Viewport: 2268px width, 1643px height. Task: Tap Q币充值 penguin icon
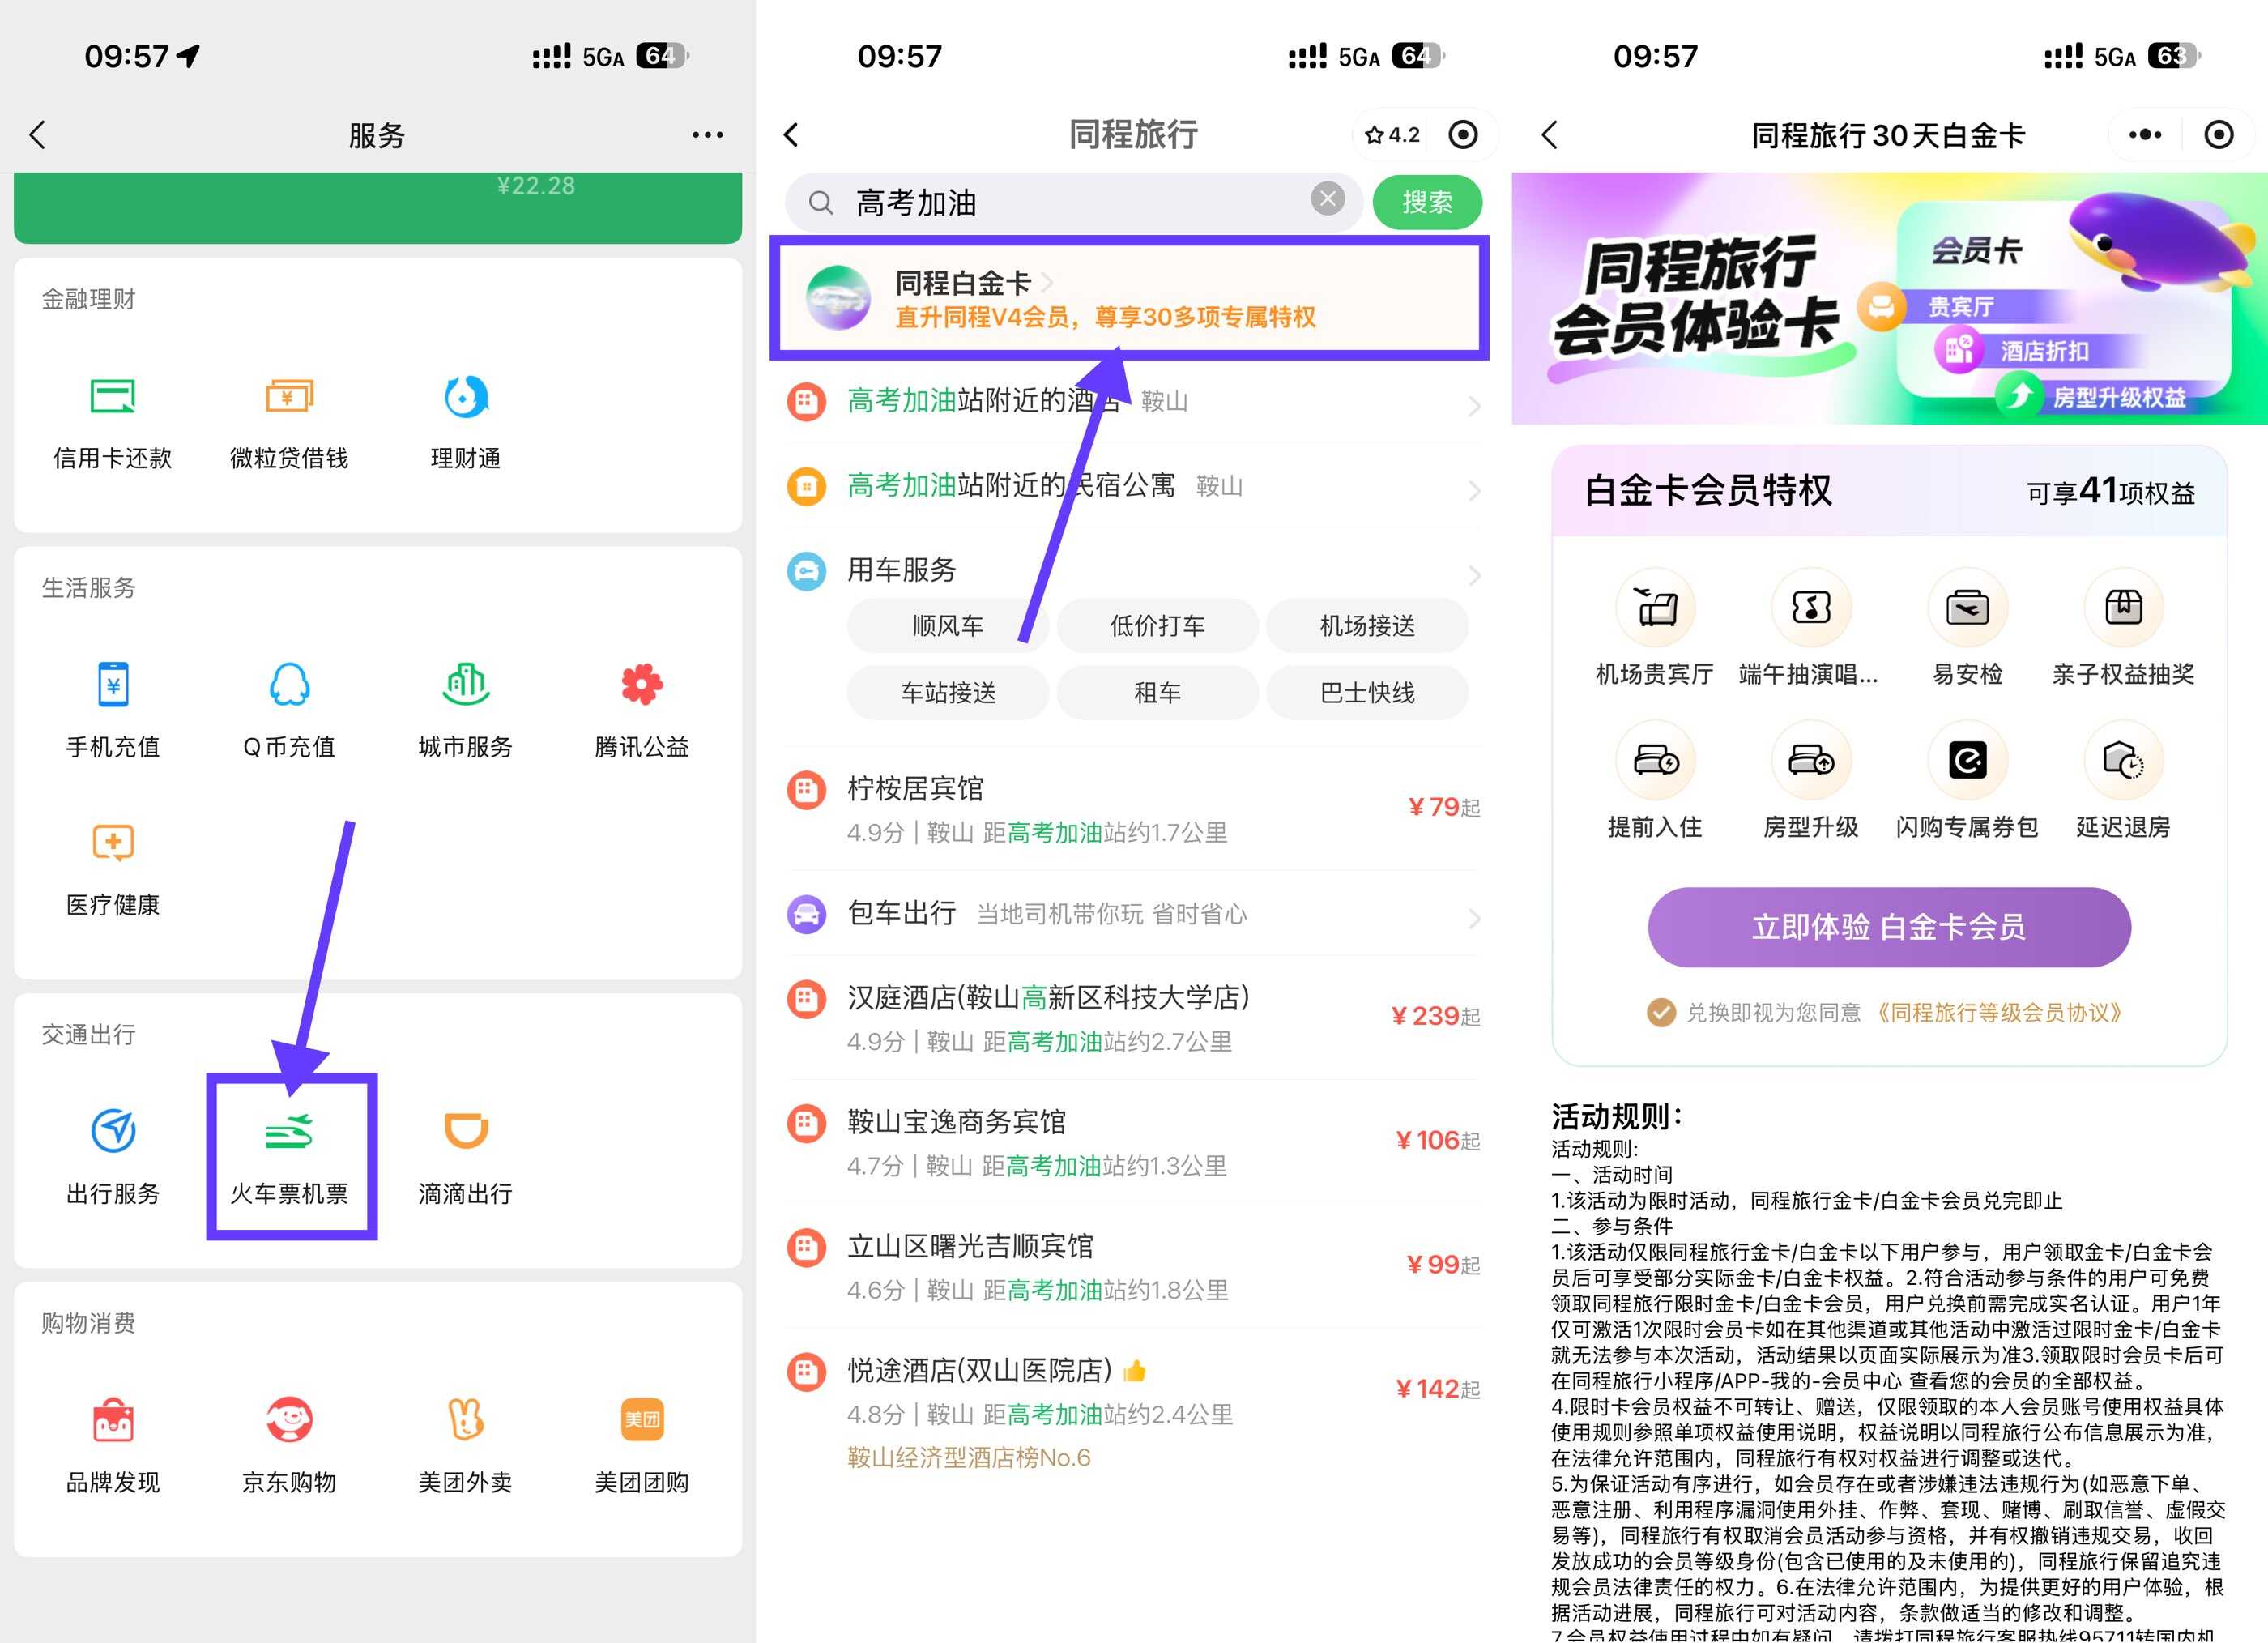(289, 685)
